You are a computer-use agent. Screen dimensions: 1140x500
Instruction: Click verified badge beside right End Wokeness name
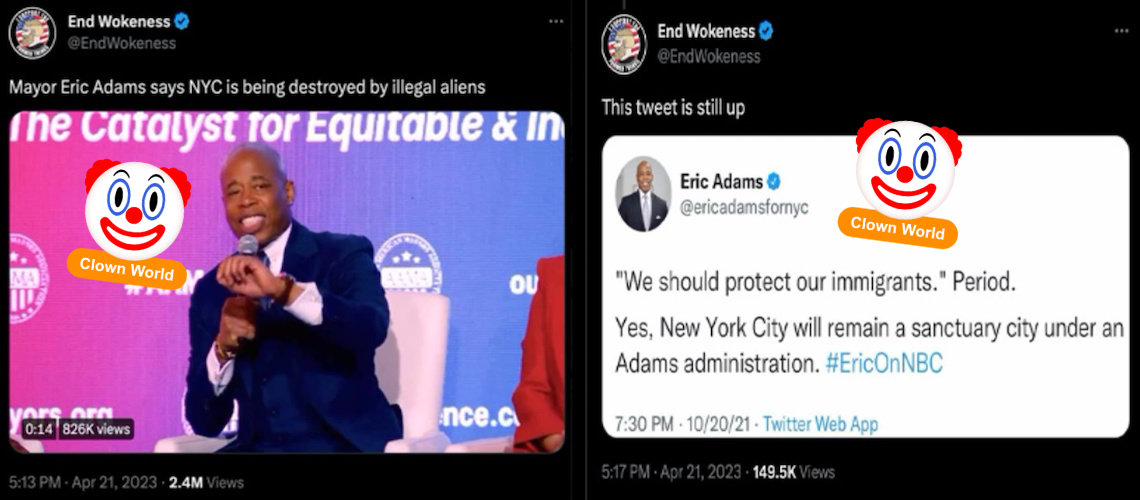pos(766,31)
